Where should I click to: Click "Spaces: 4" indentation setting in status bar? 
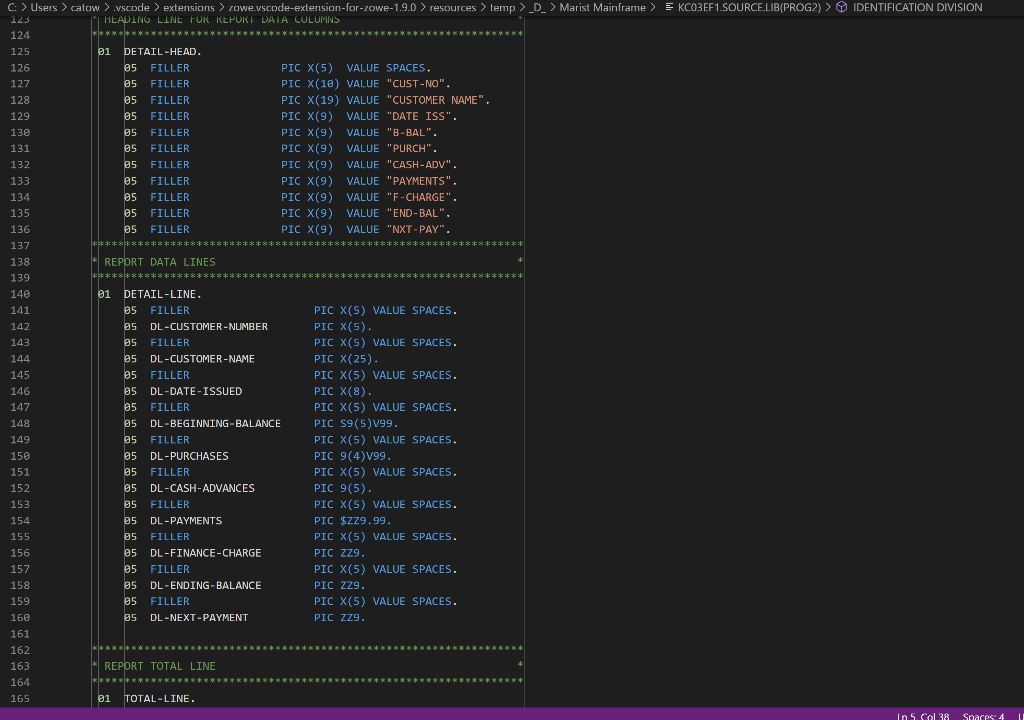986,716
